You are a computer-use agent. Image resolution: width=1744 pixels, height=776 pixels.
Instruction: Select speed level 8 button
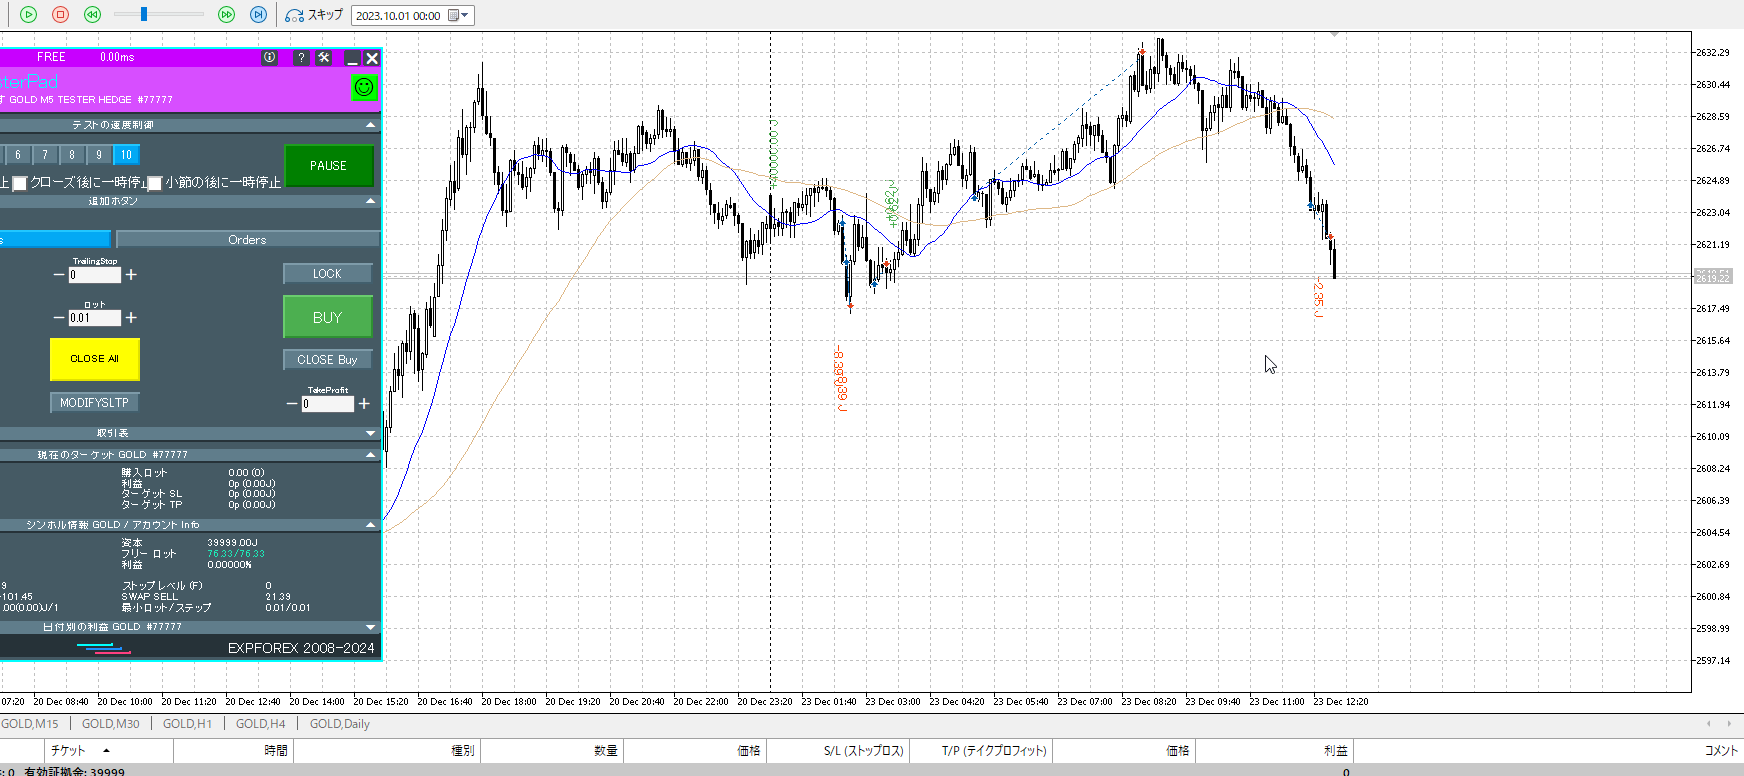(x=72, y=155)
